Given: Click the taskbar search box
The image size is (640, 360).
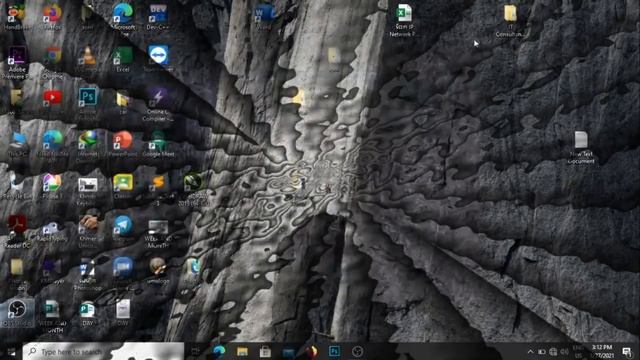Looking at the screenshot, I should tap(103, 351).
